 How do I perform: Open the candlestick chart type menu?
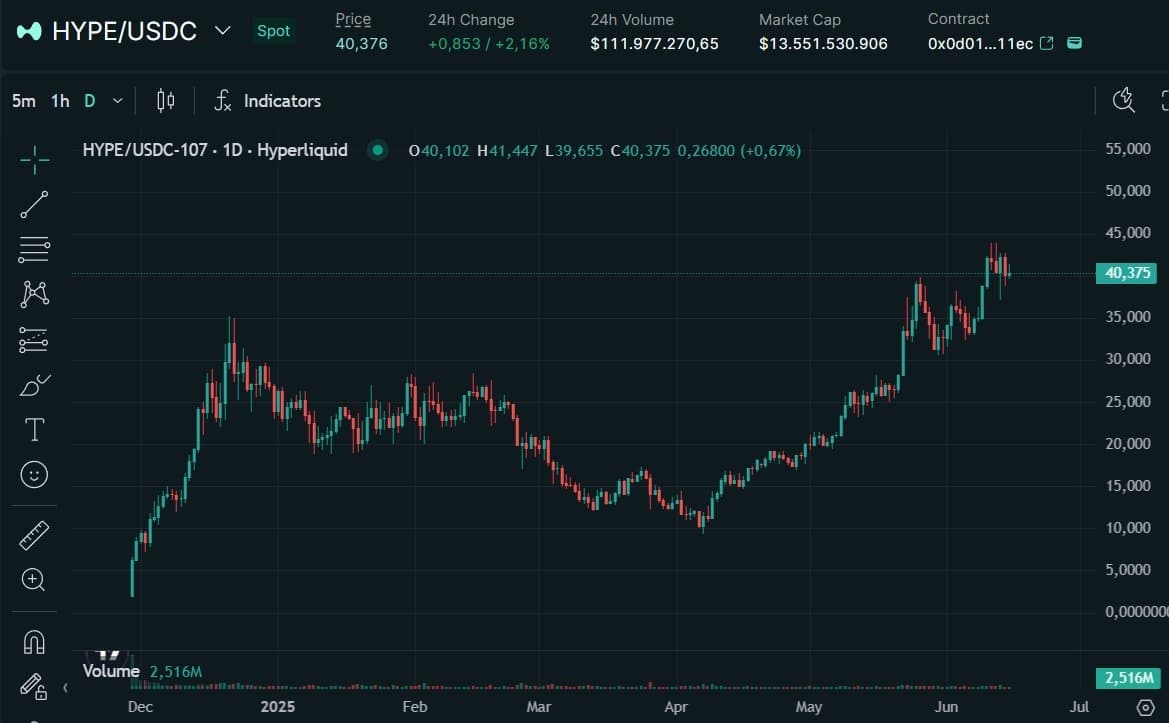166,101
